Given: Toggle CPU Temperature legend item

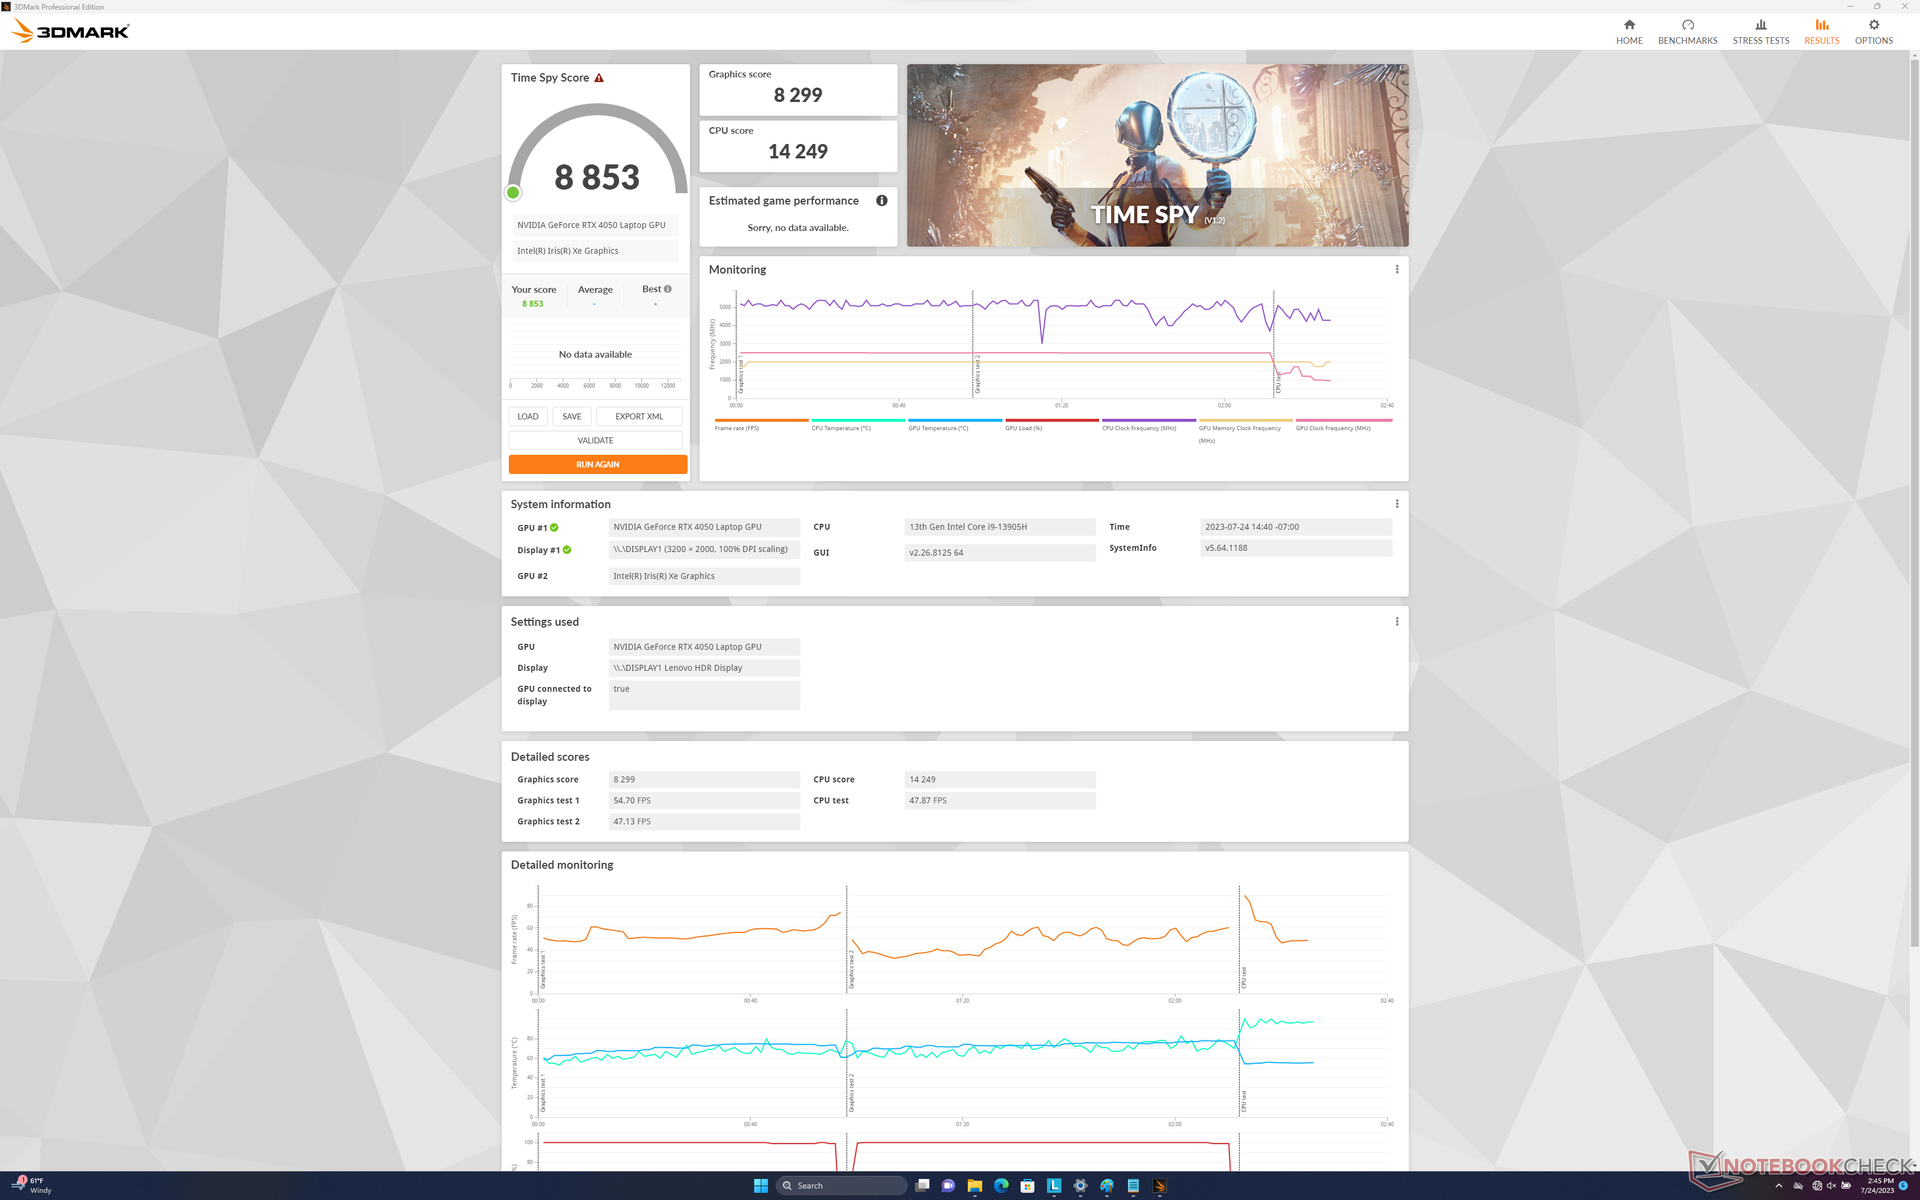Looking at the screenshot, I should (858, 425).
